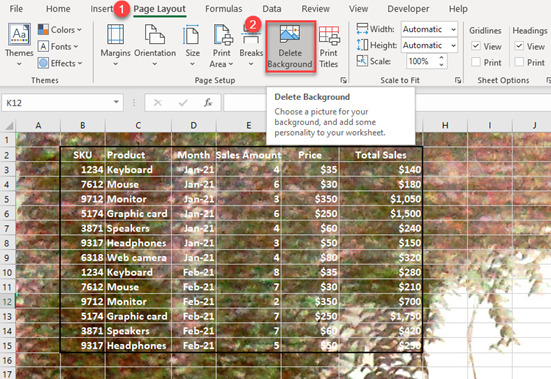Click Delete Background button
The image size is (551, 379).
click(290, 46)
